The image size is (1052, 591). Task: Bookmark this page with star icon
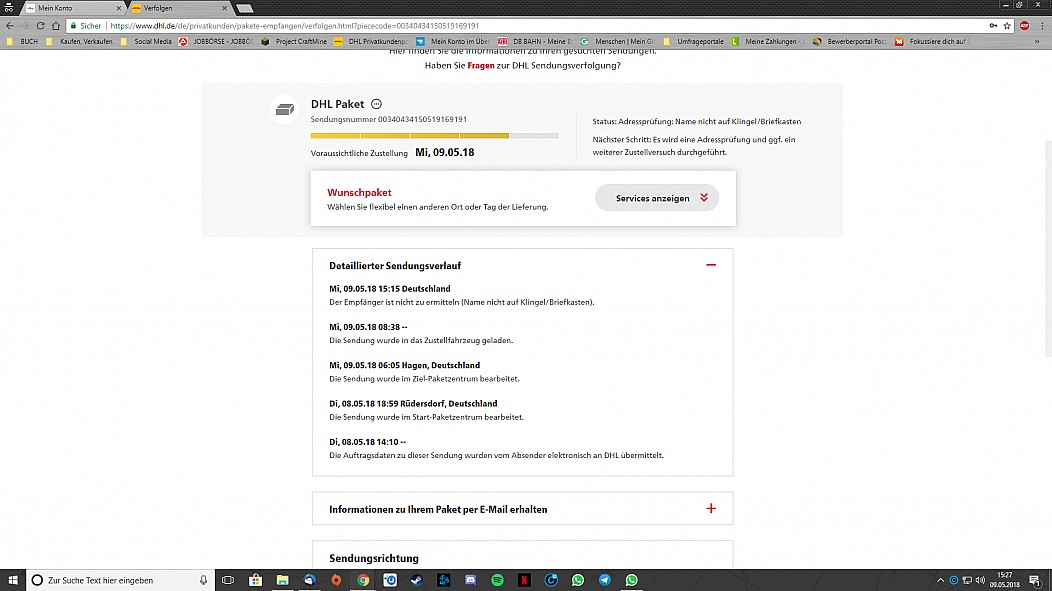pos(1007,25)
